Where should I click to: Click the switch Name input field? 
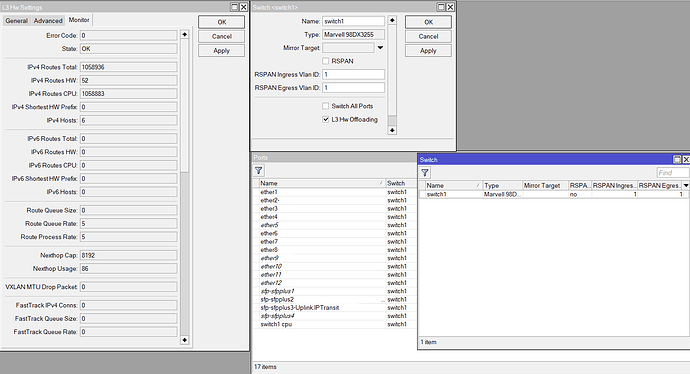point(353,21)
